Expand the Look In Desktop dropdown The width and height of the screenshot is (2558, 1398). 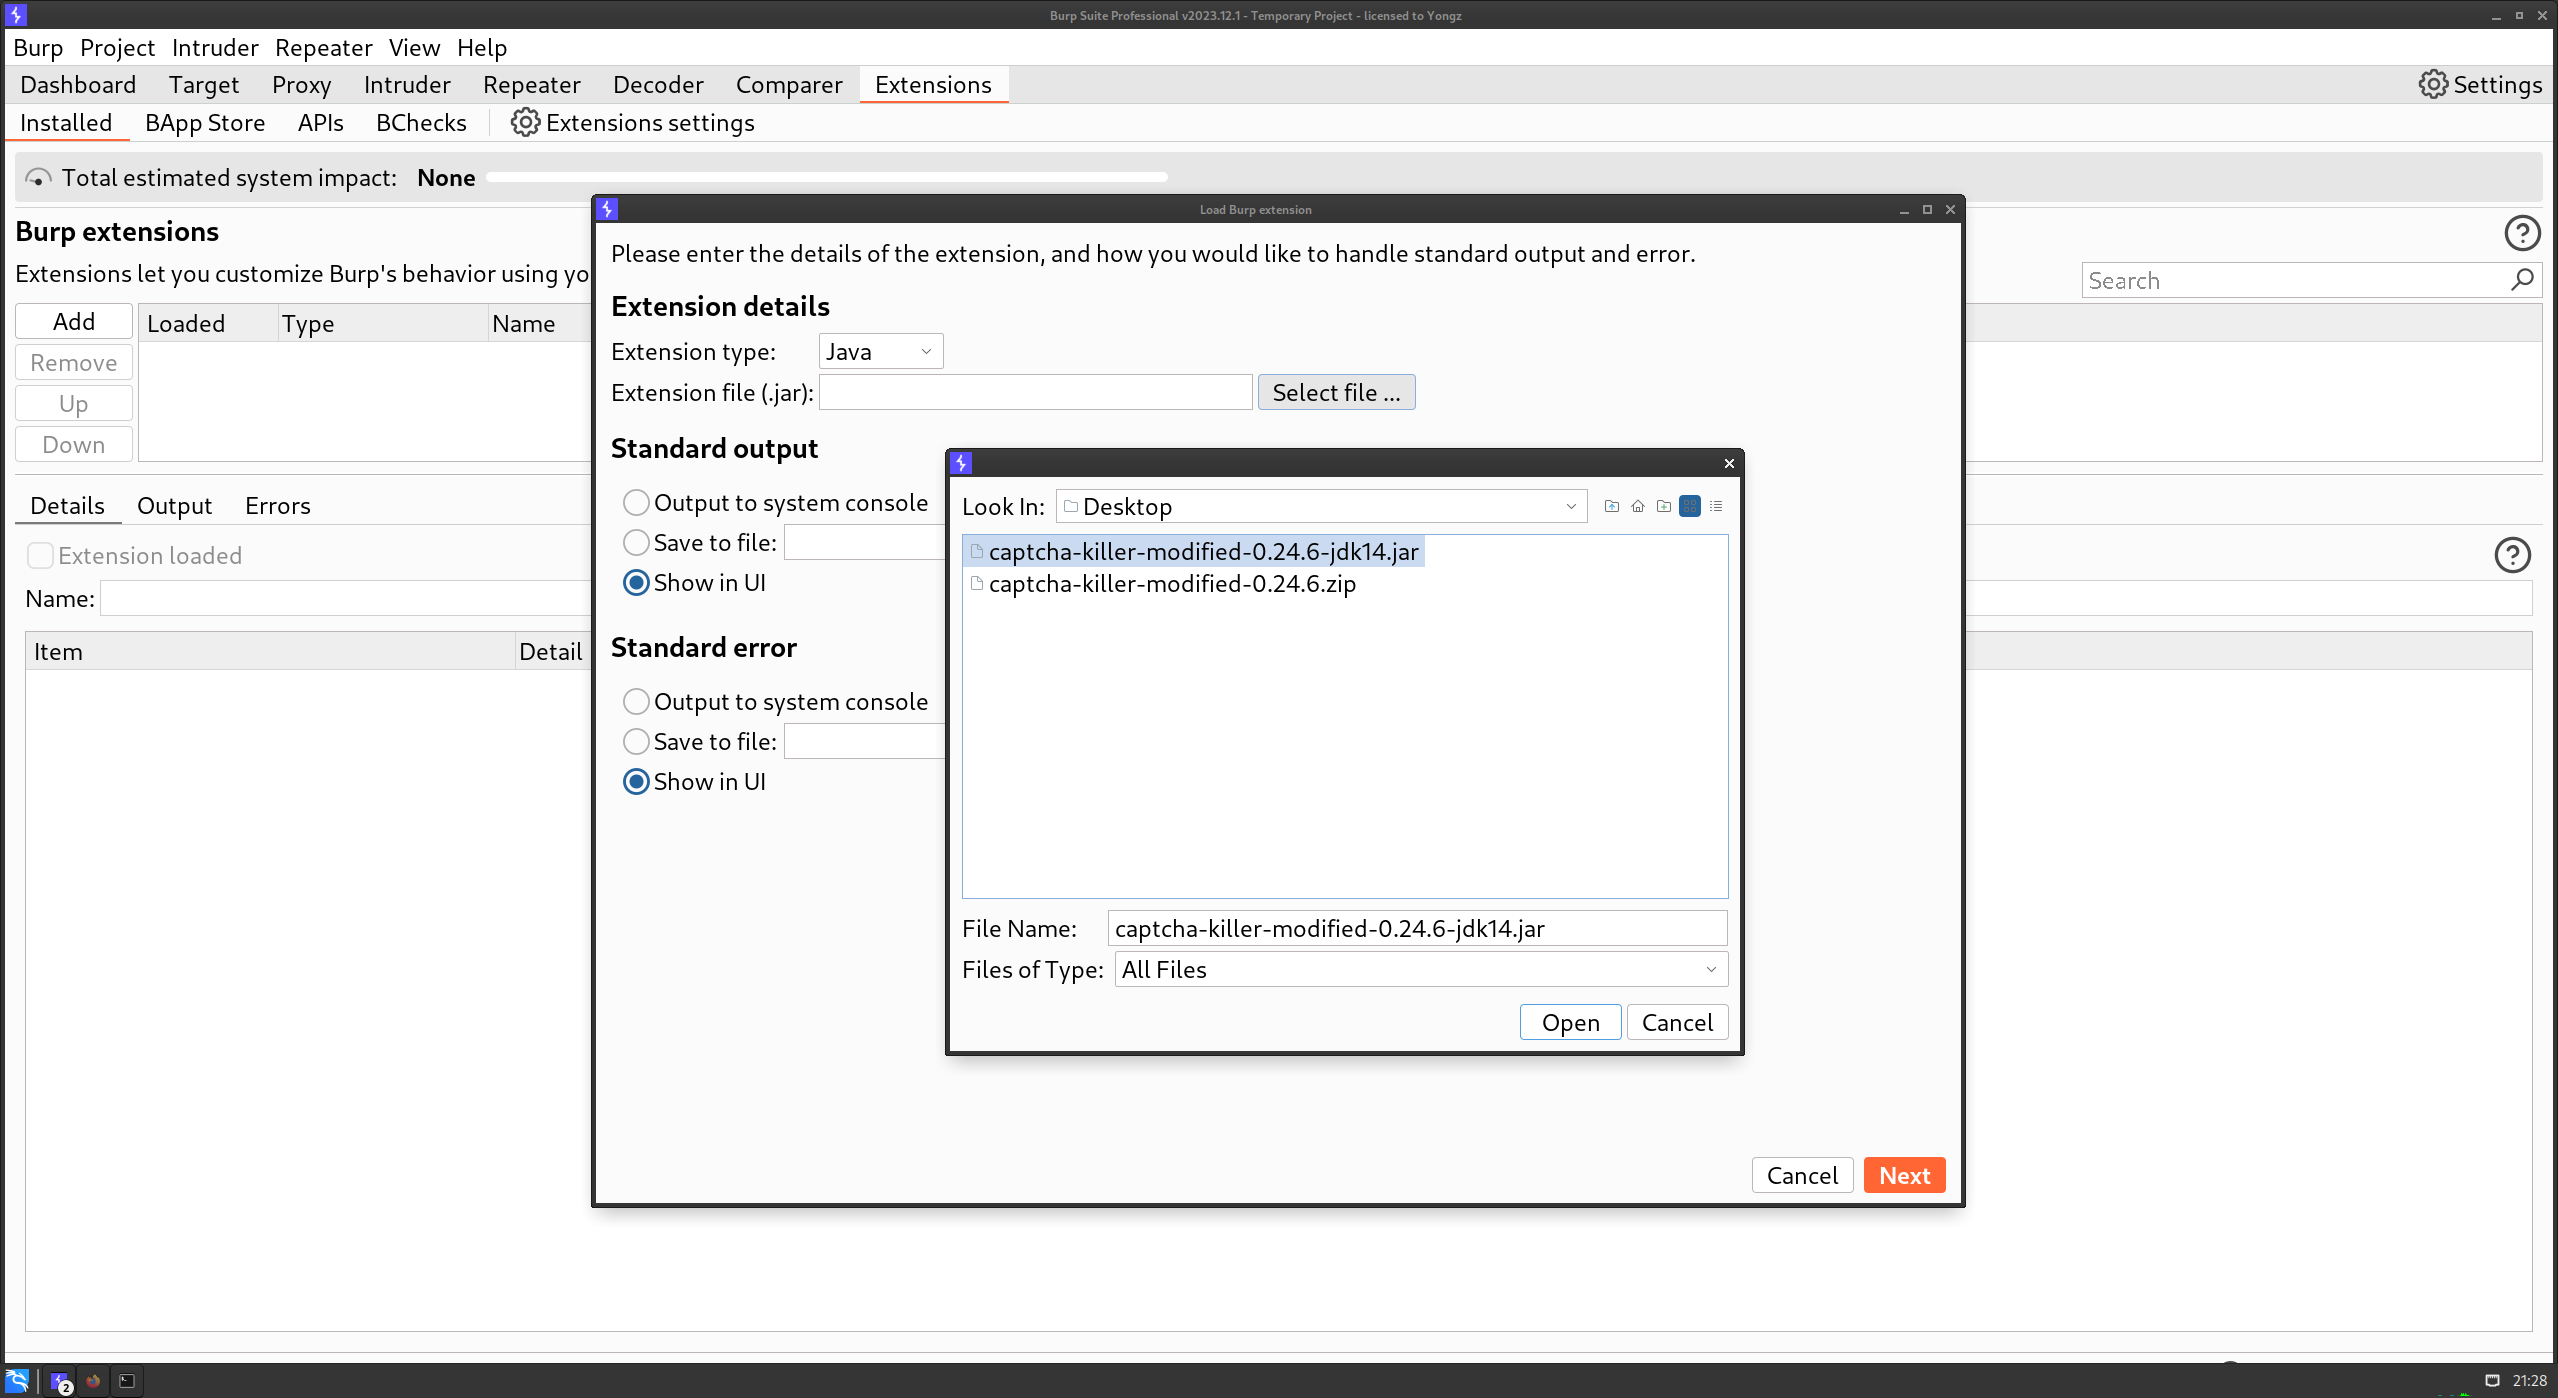click(1321, 506)
